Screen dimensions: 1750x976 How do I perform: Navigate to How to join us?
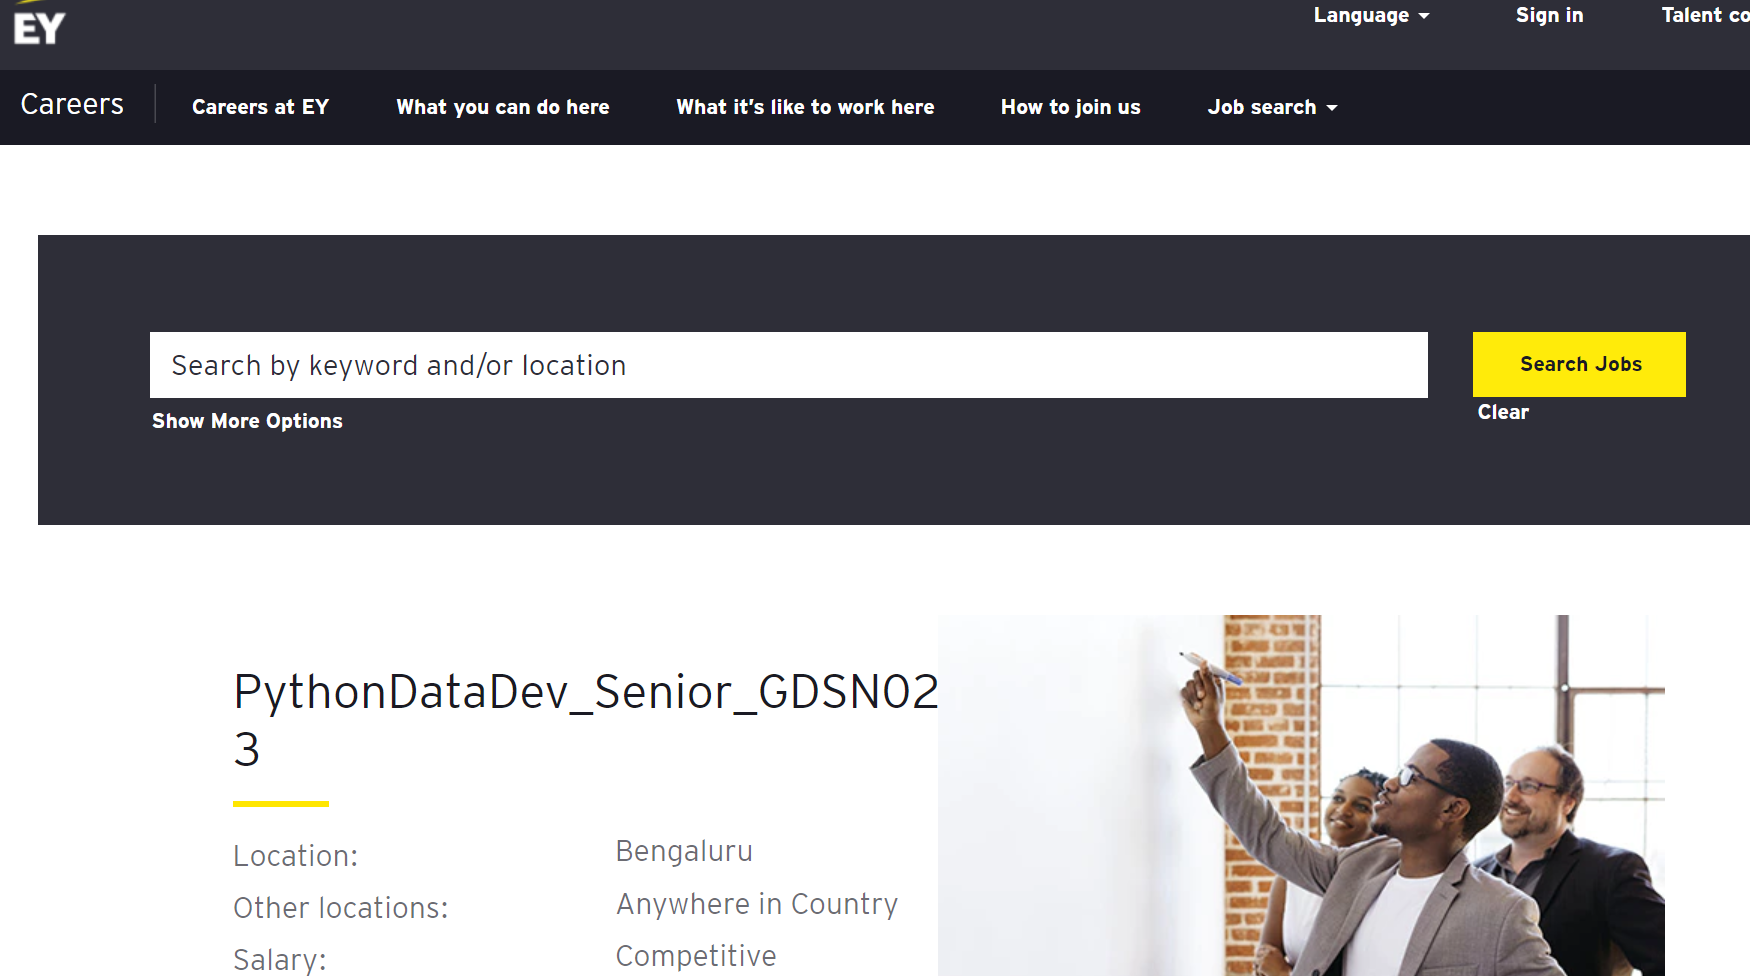point(1070,107)
